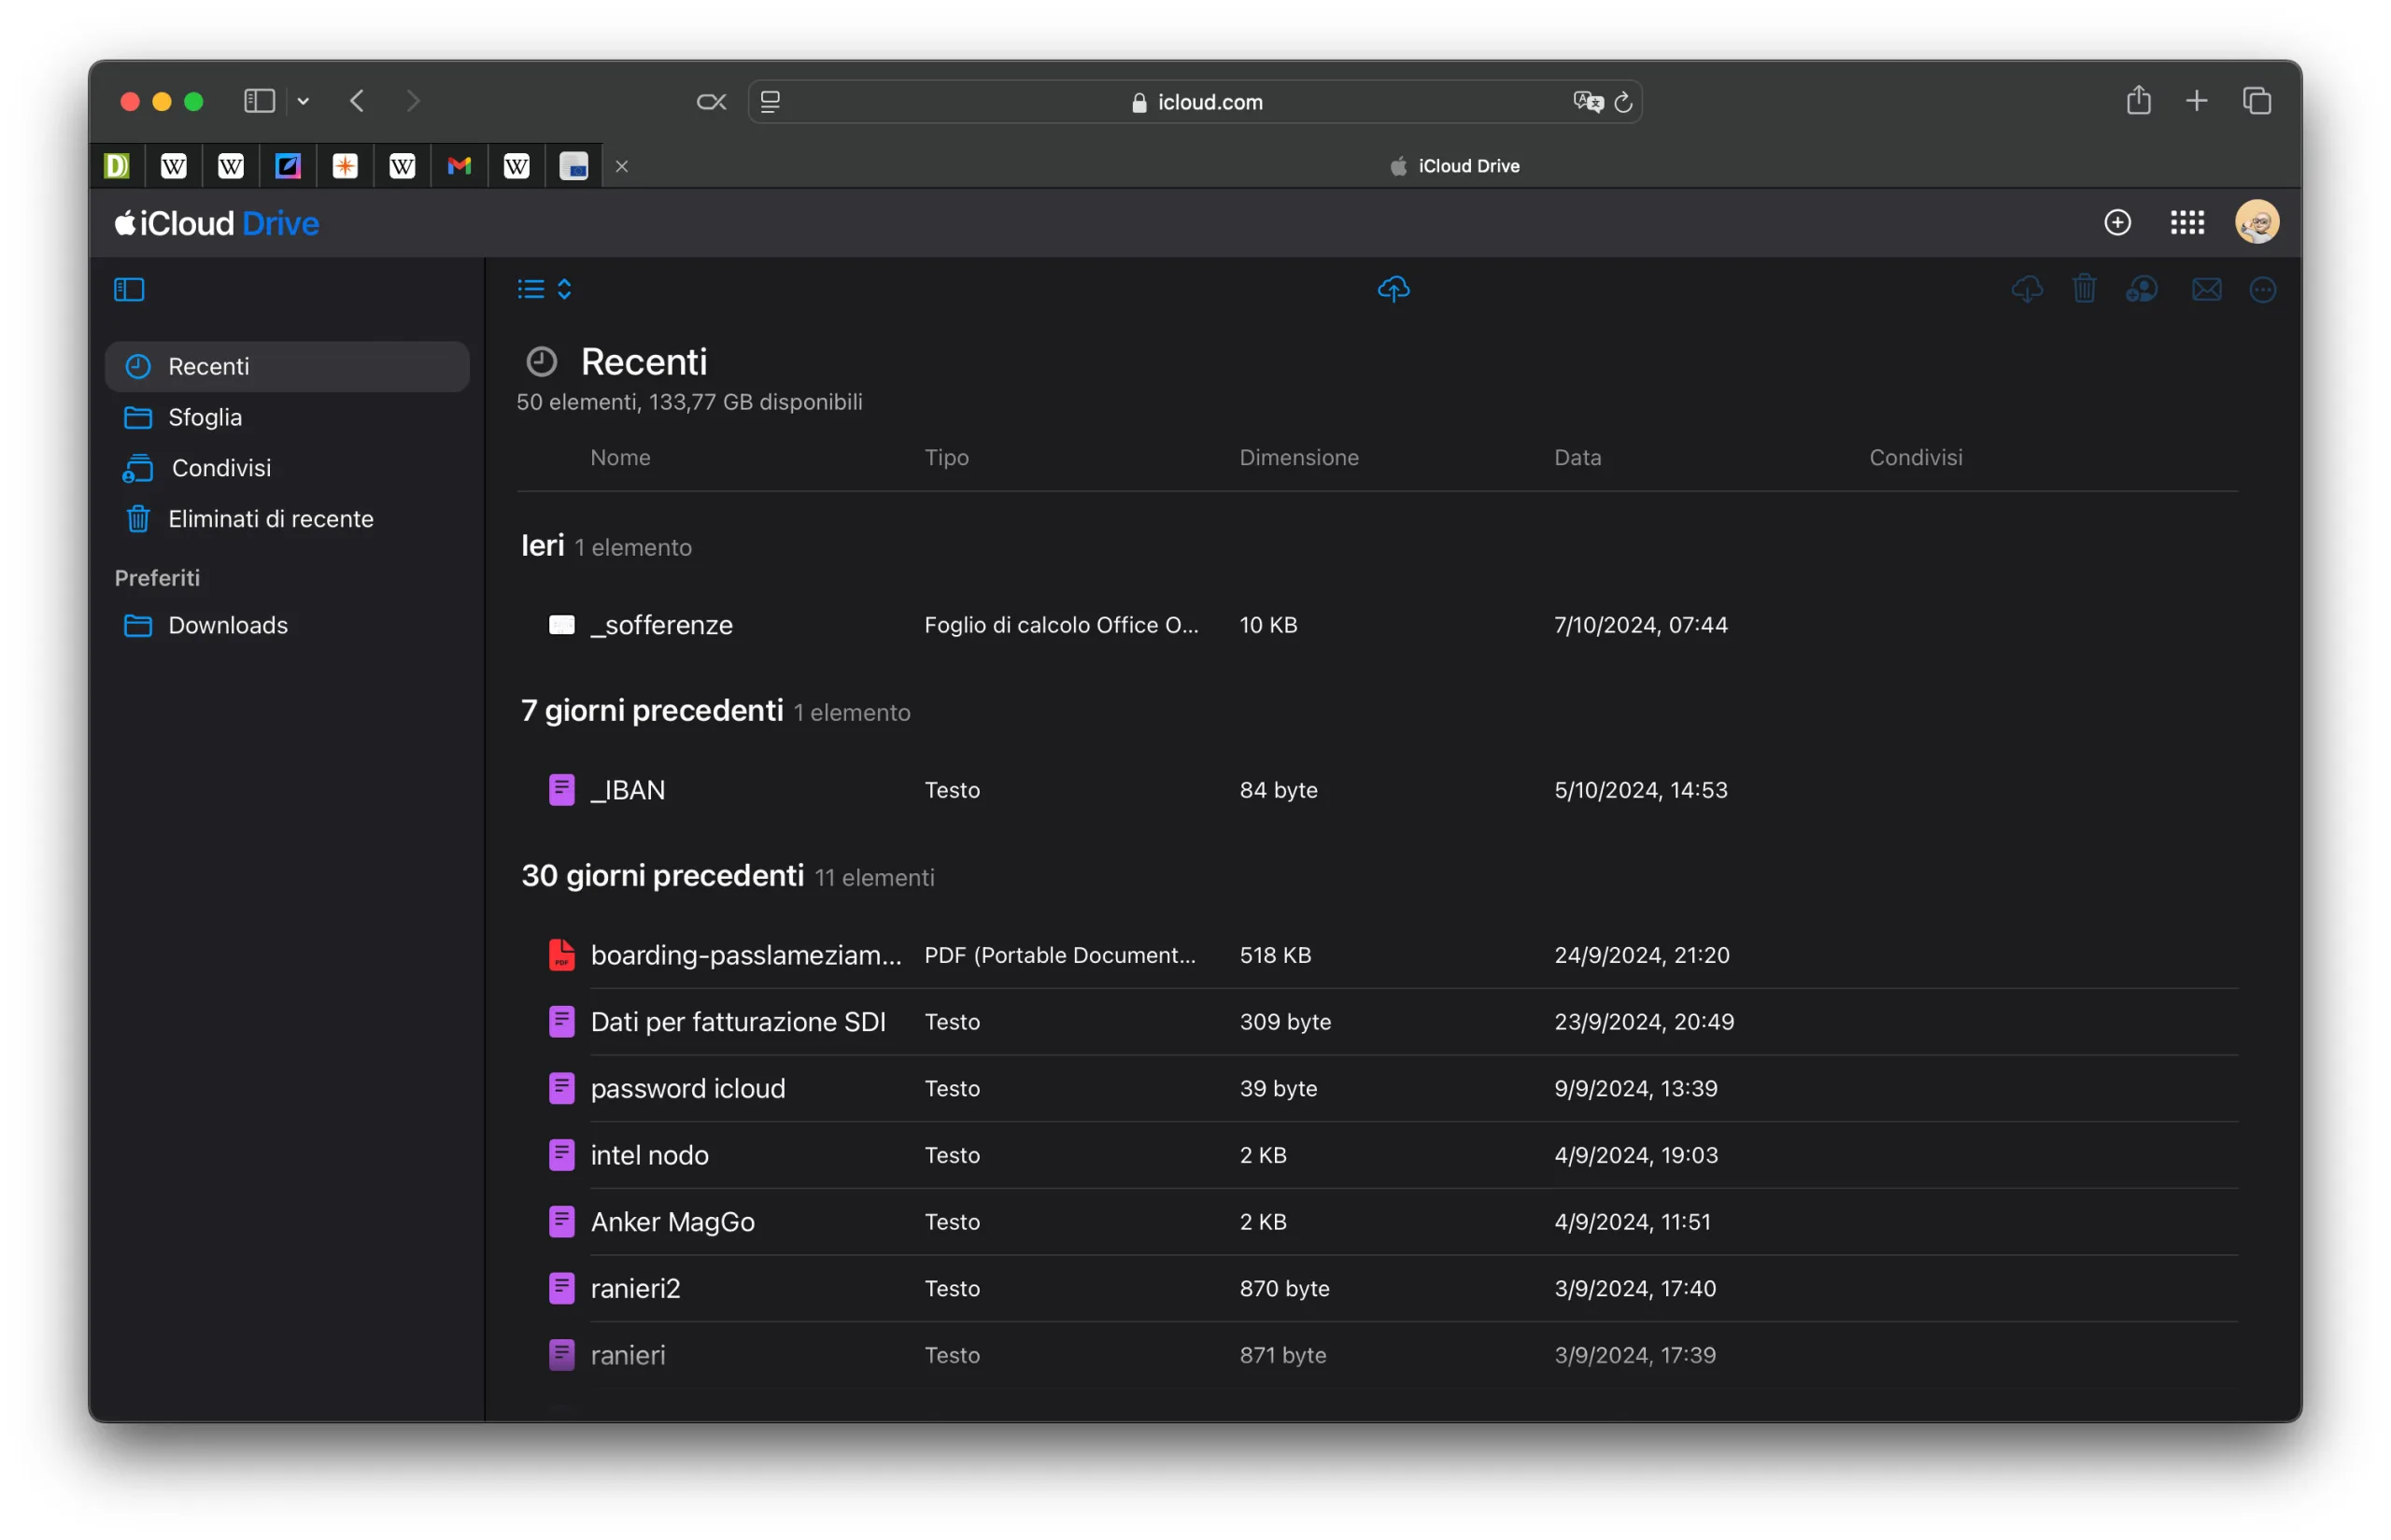
Task: Click the 518 KB size value
Action: [x=1275, y=955]
